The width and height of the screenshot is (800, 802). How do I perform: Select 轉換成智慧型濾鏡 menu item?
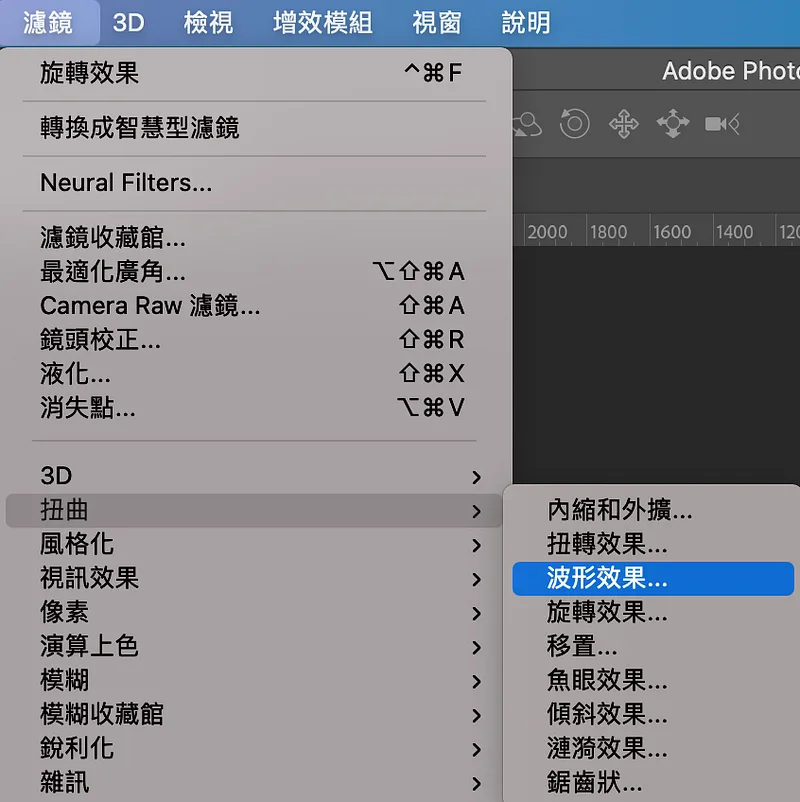[x=254, y=128]
